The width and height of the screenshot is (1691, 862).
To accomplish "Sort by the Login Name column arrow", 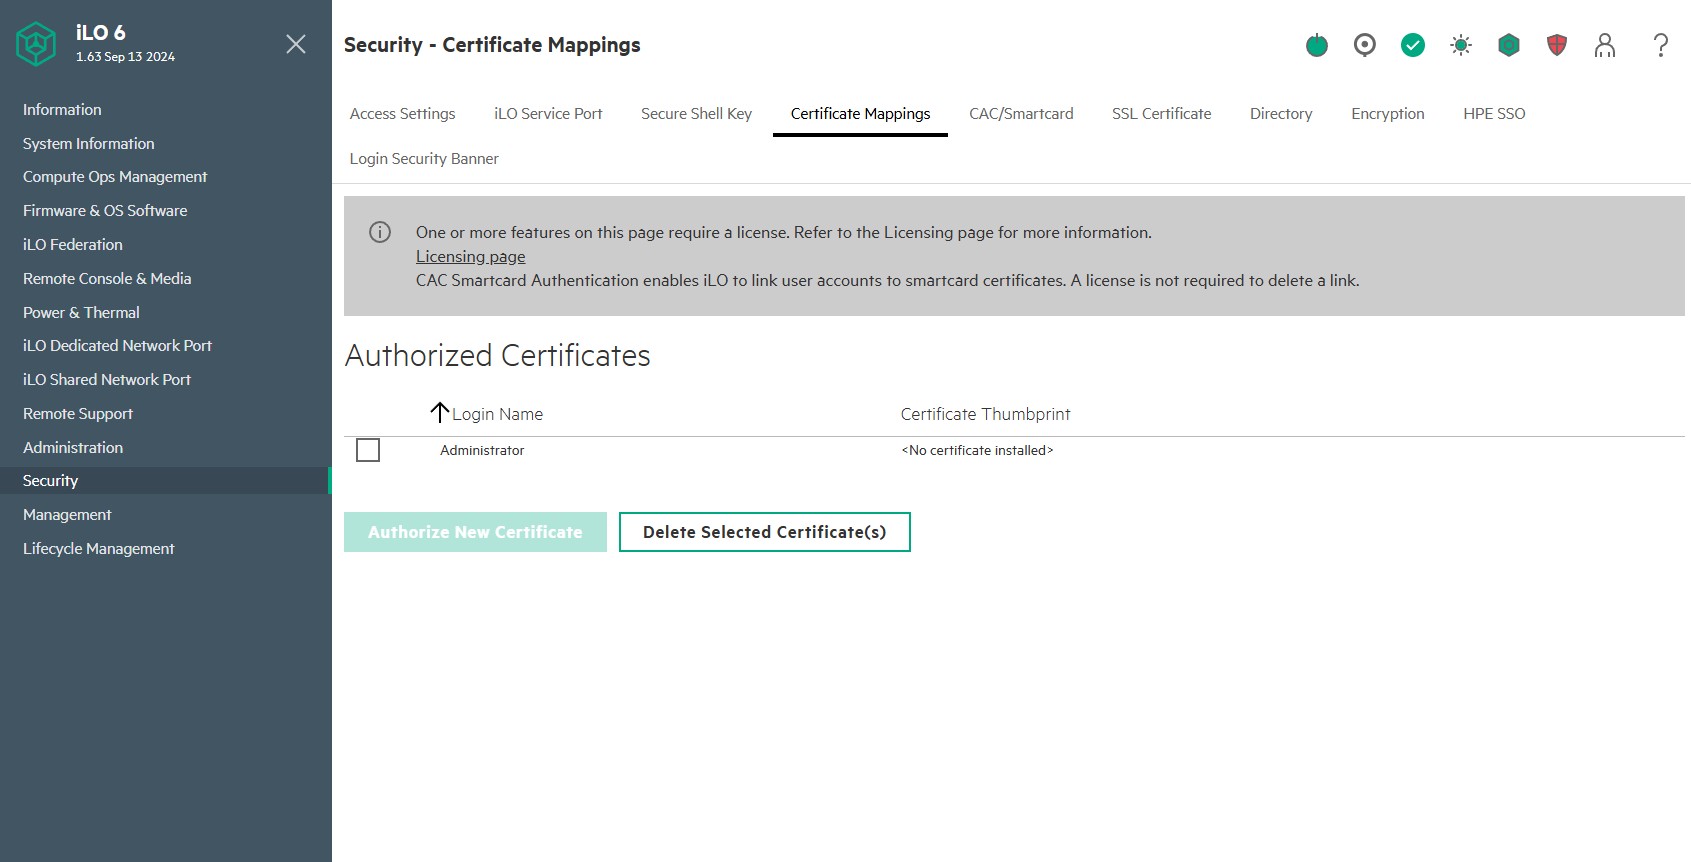I will tap(439, 412).
